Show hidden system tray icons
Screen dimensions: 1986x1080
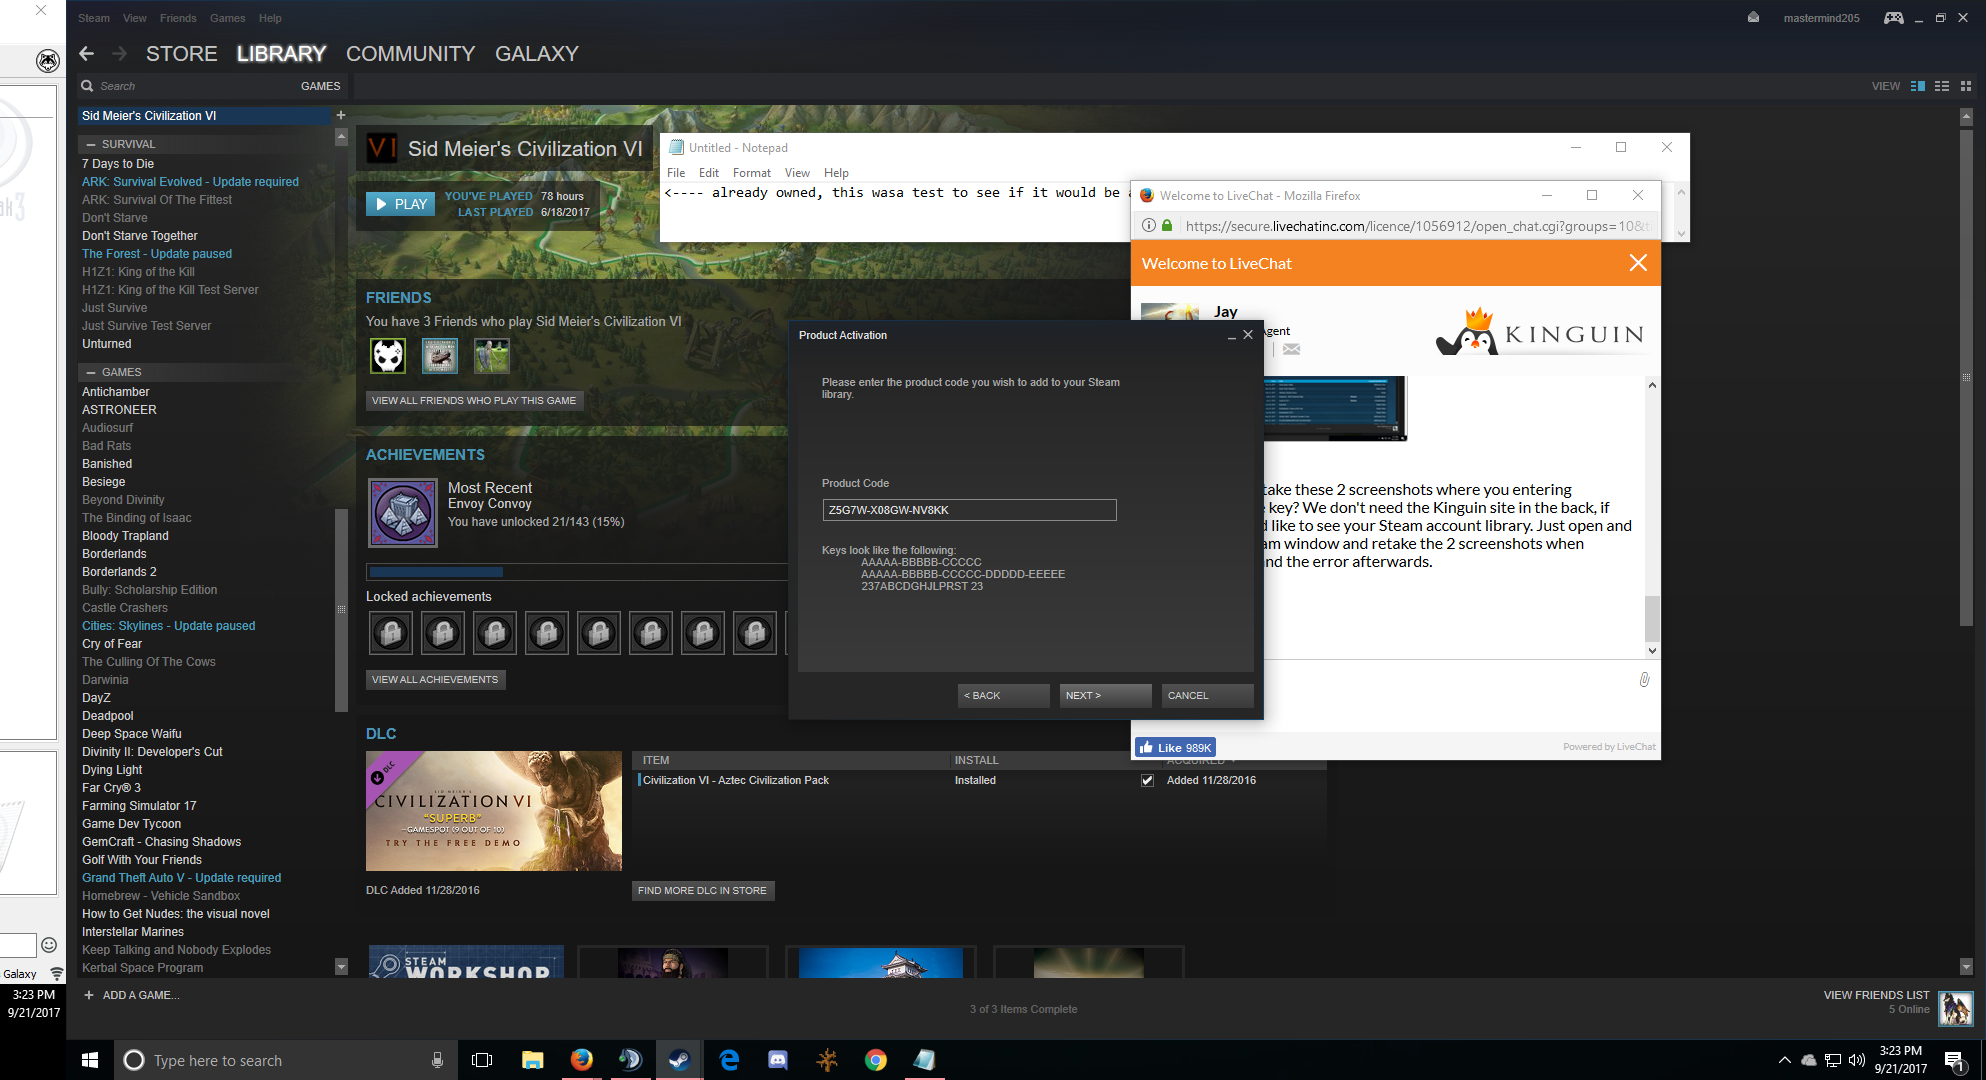coord(1784,1060)
